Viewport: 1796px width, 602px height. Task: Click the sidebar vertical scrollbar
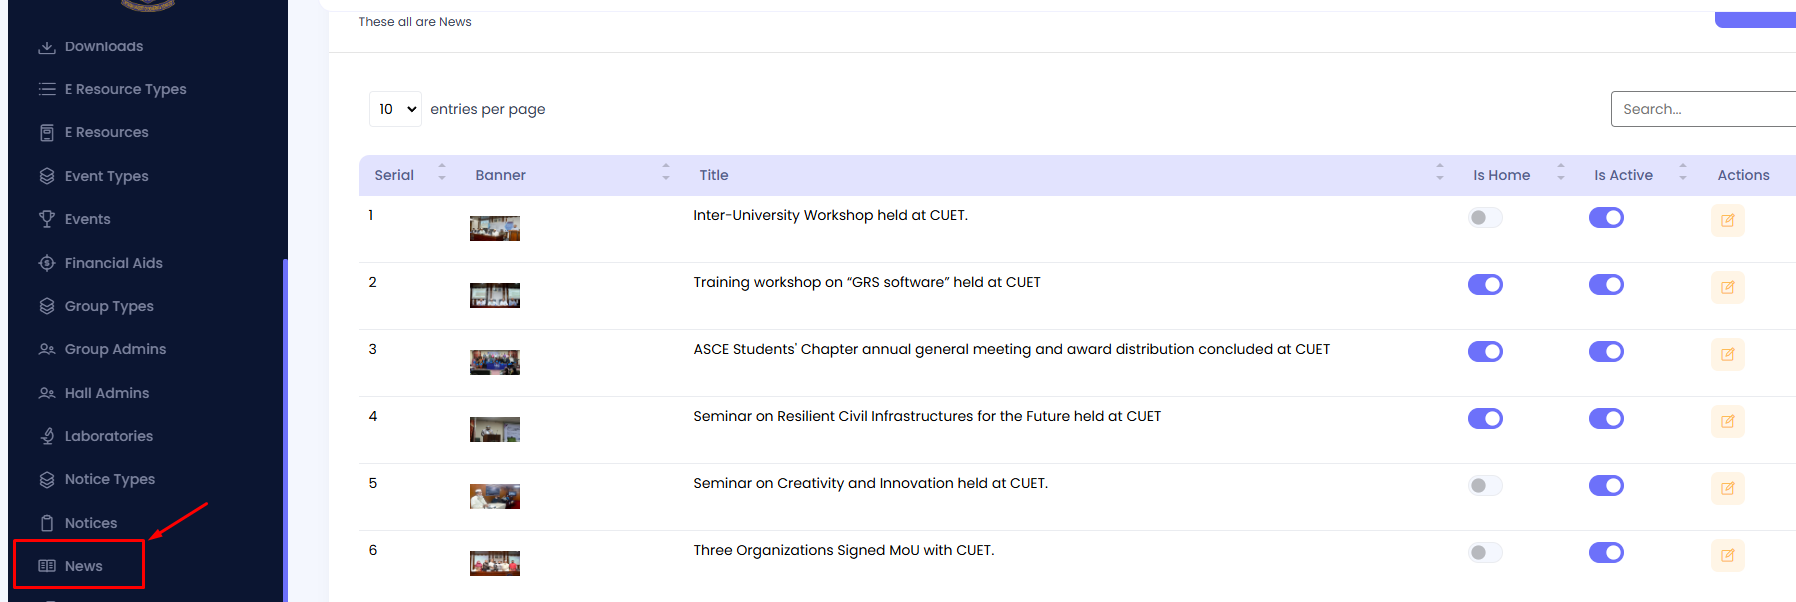[285, 430]
